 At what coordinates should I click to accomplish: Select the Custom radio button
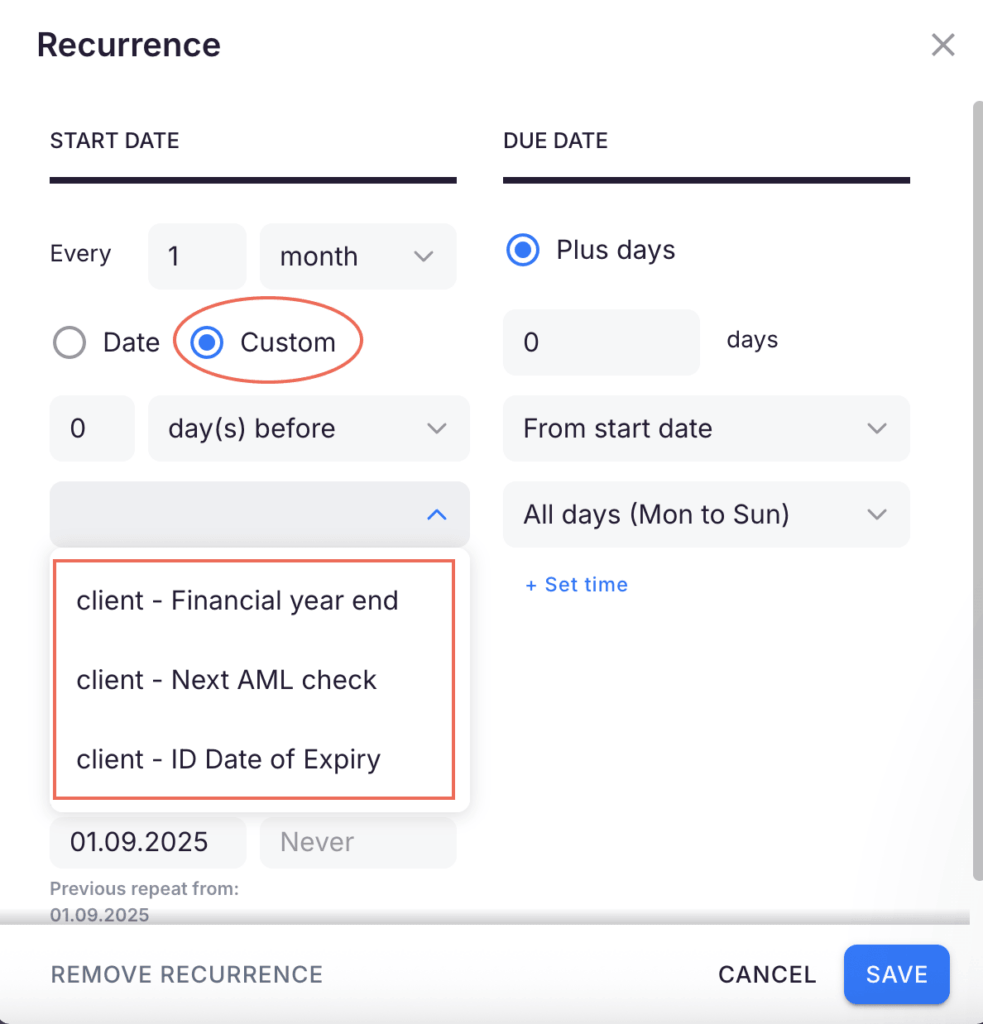pos(205,342)
